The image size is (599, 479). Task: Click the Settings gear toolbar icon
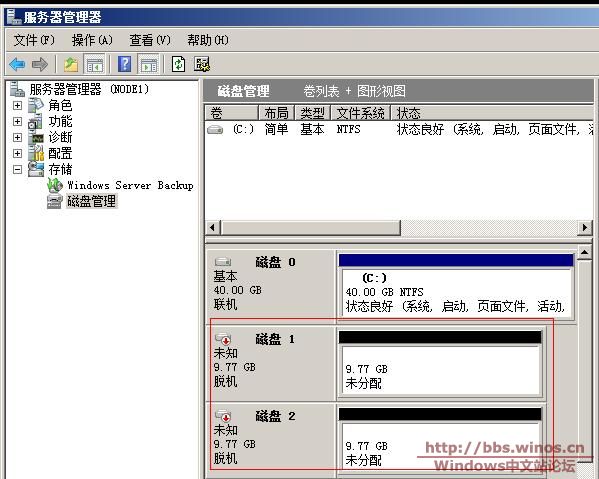(x=202, y=64)
